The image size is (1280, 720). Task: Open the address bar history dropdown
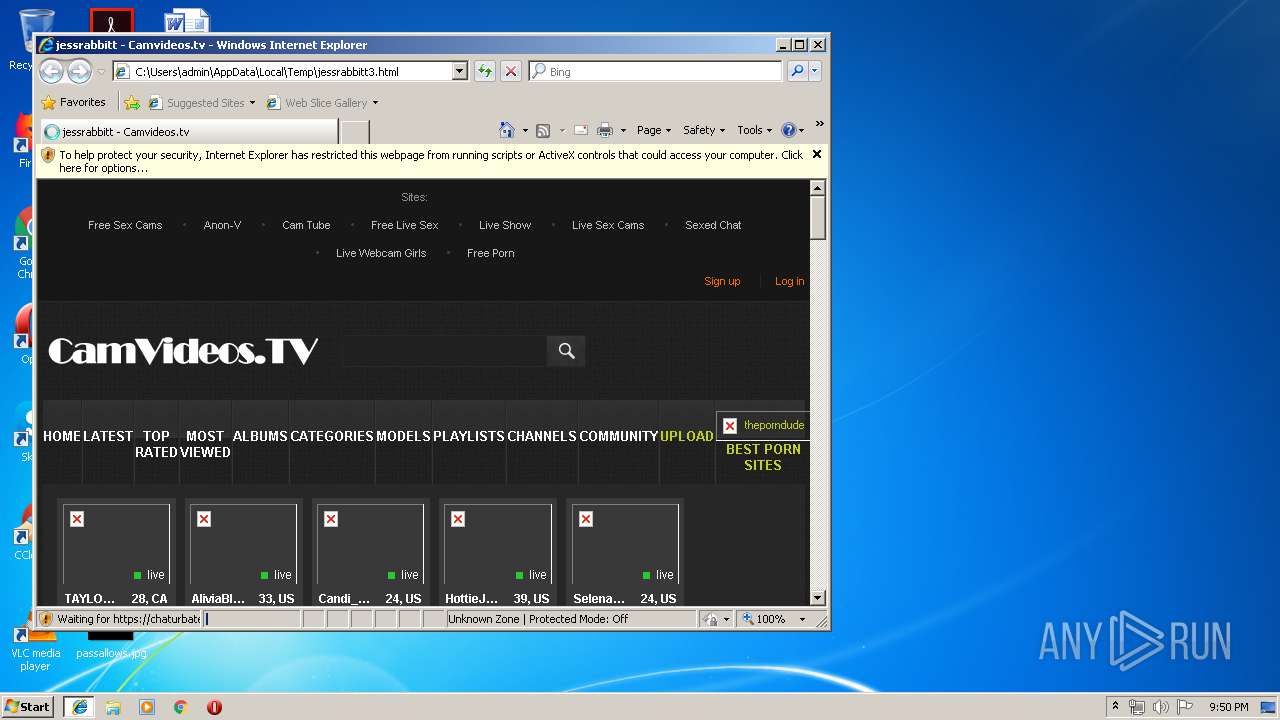click(459, 71)
